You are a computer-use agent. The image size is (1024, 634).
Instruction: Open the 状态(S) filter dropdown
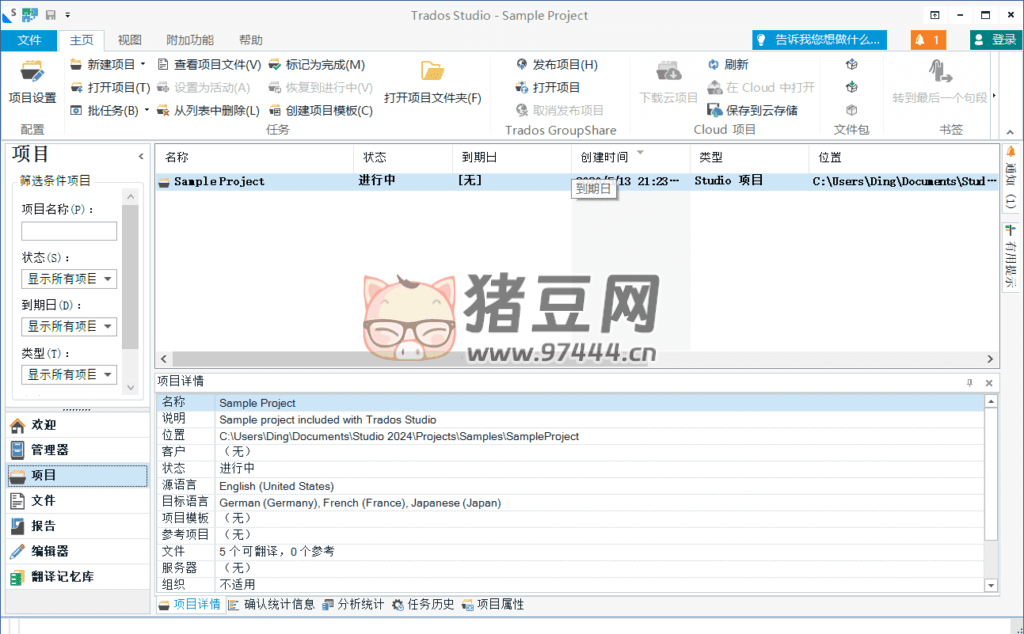pos(69,279)
